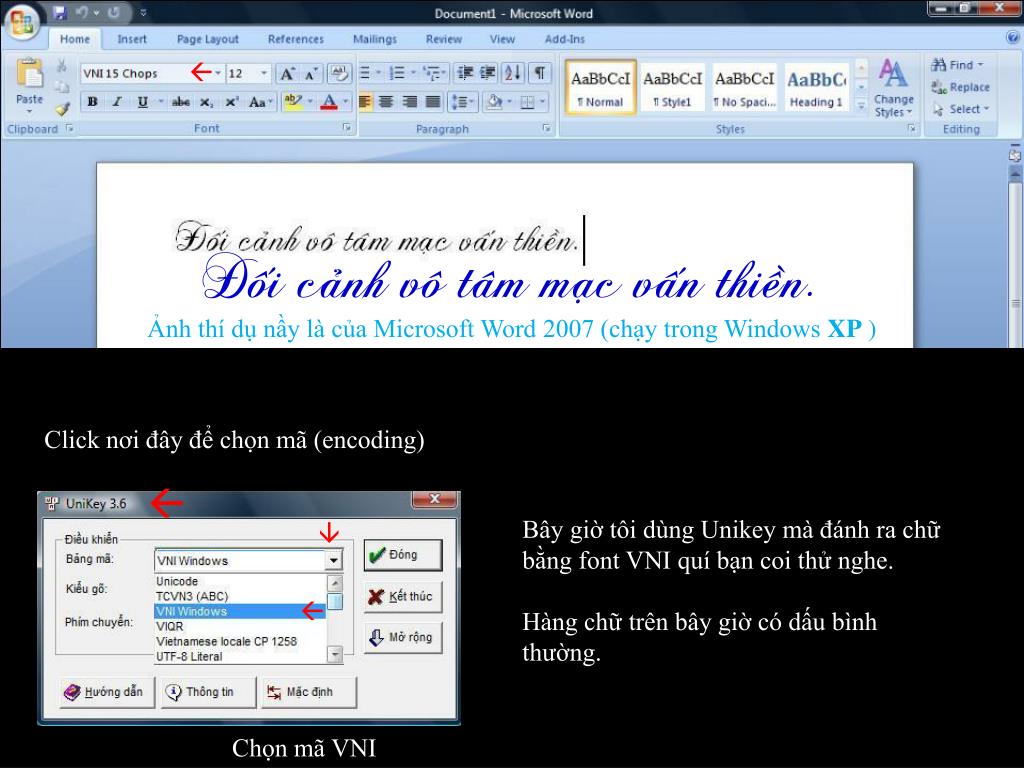Click the Mở rộng button in UniKey
Screen dimensions: 1024x768
pos(403,637)
